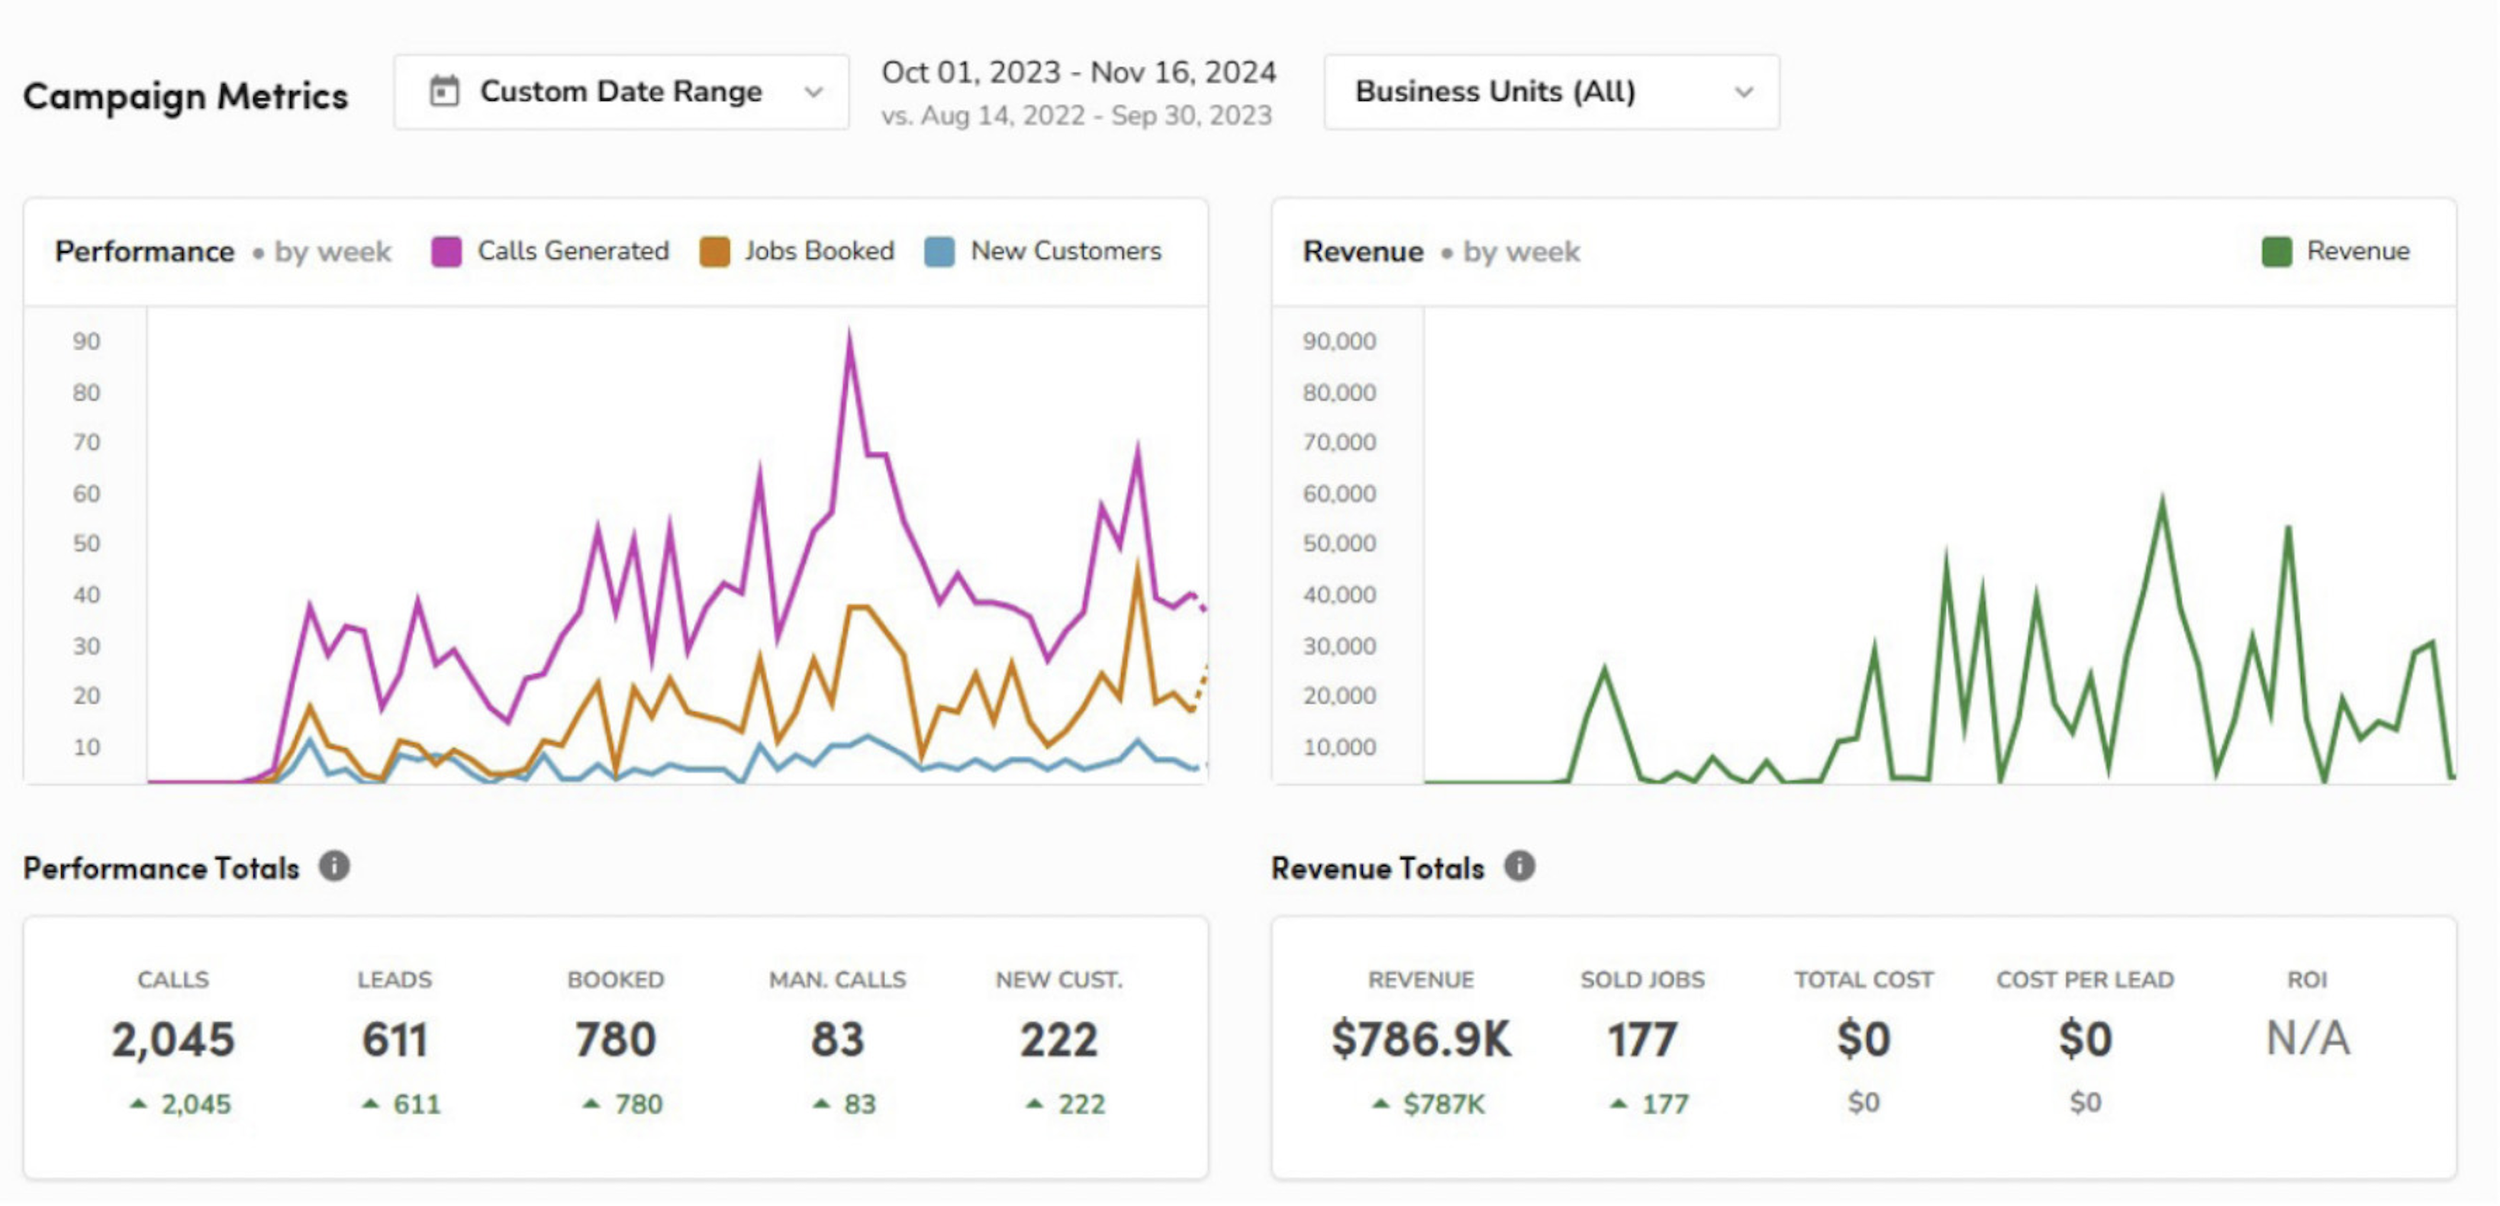This screenshot has width=2500, height=1206.
Task: Click the ROI value N/A
Action: click(2307, 1038)
